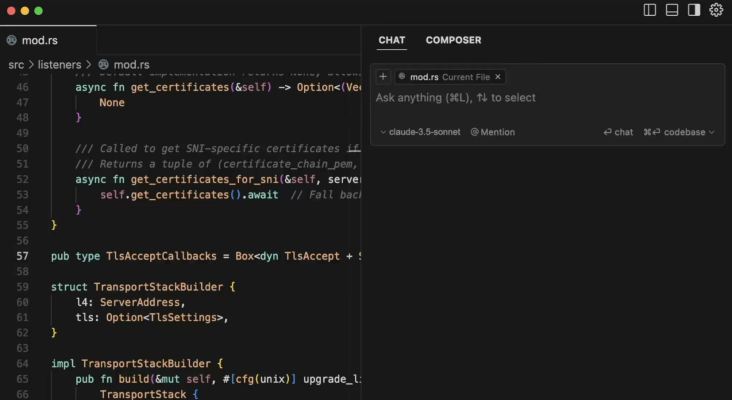The width and height of the screenshot is (732, 400).
Task: Click TransportStack on line 66
Action: click(143, 394)
